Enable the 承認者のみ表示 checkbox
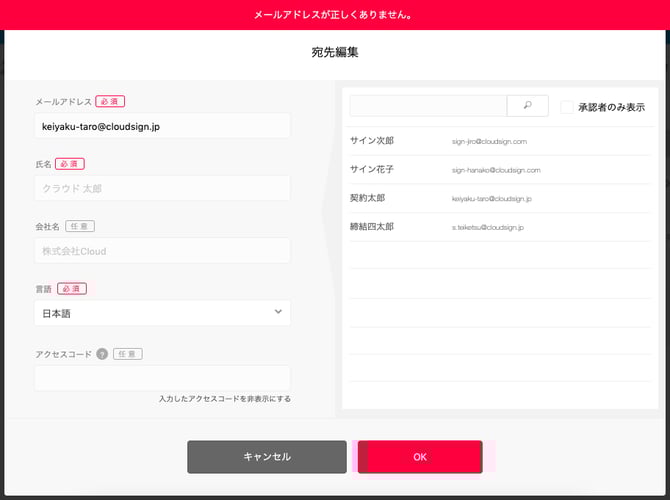Image resolution: width=670 pixels, height=500 pixels. (x=567, y=106)
